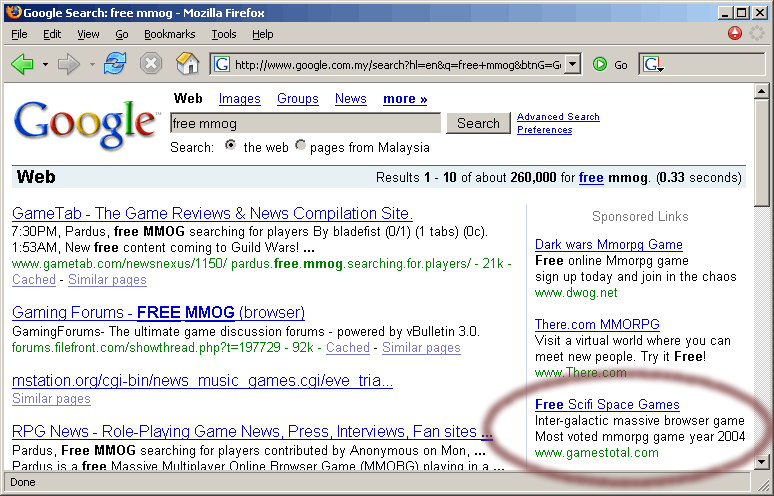Click the Advanced Search link
The image size is (774, 496).
(558, 117)
